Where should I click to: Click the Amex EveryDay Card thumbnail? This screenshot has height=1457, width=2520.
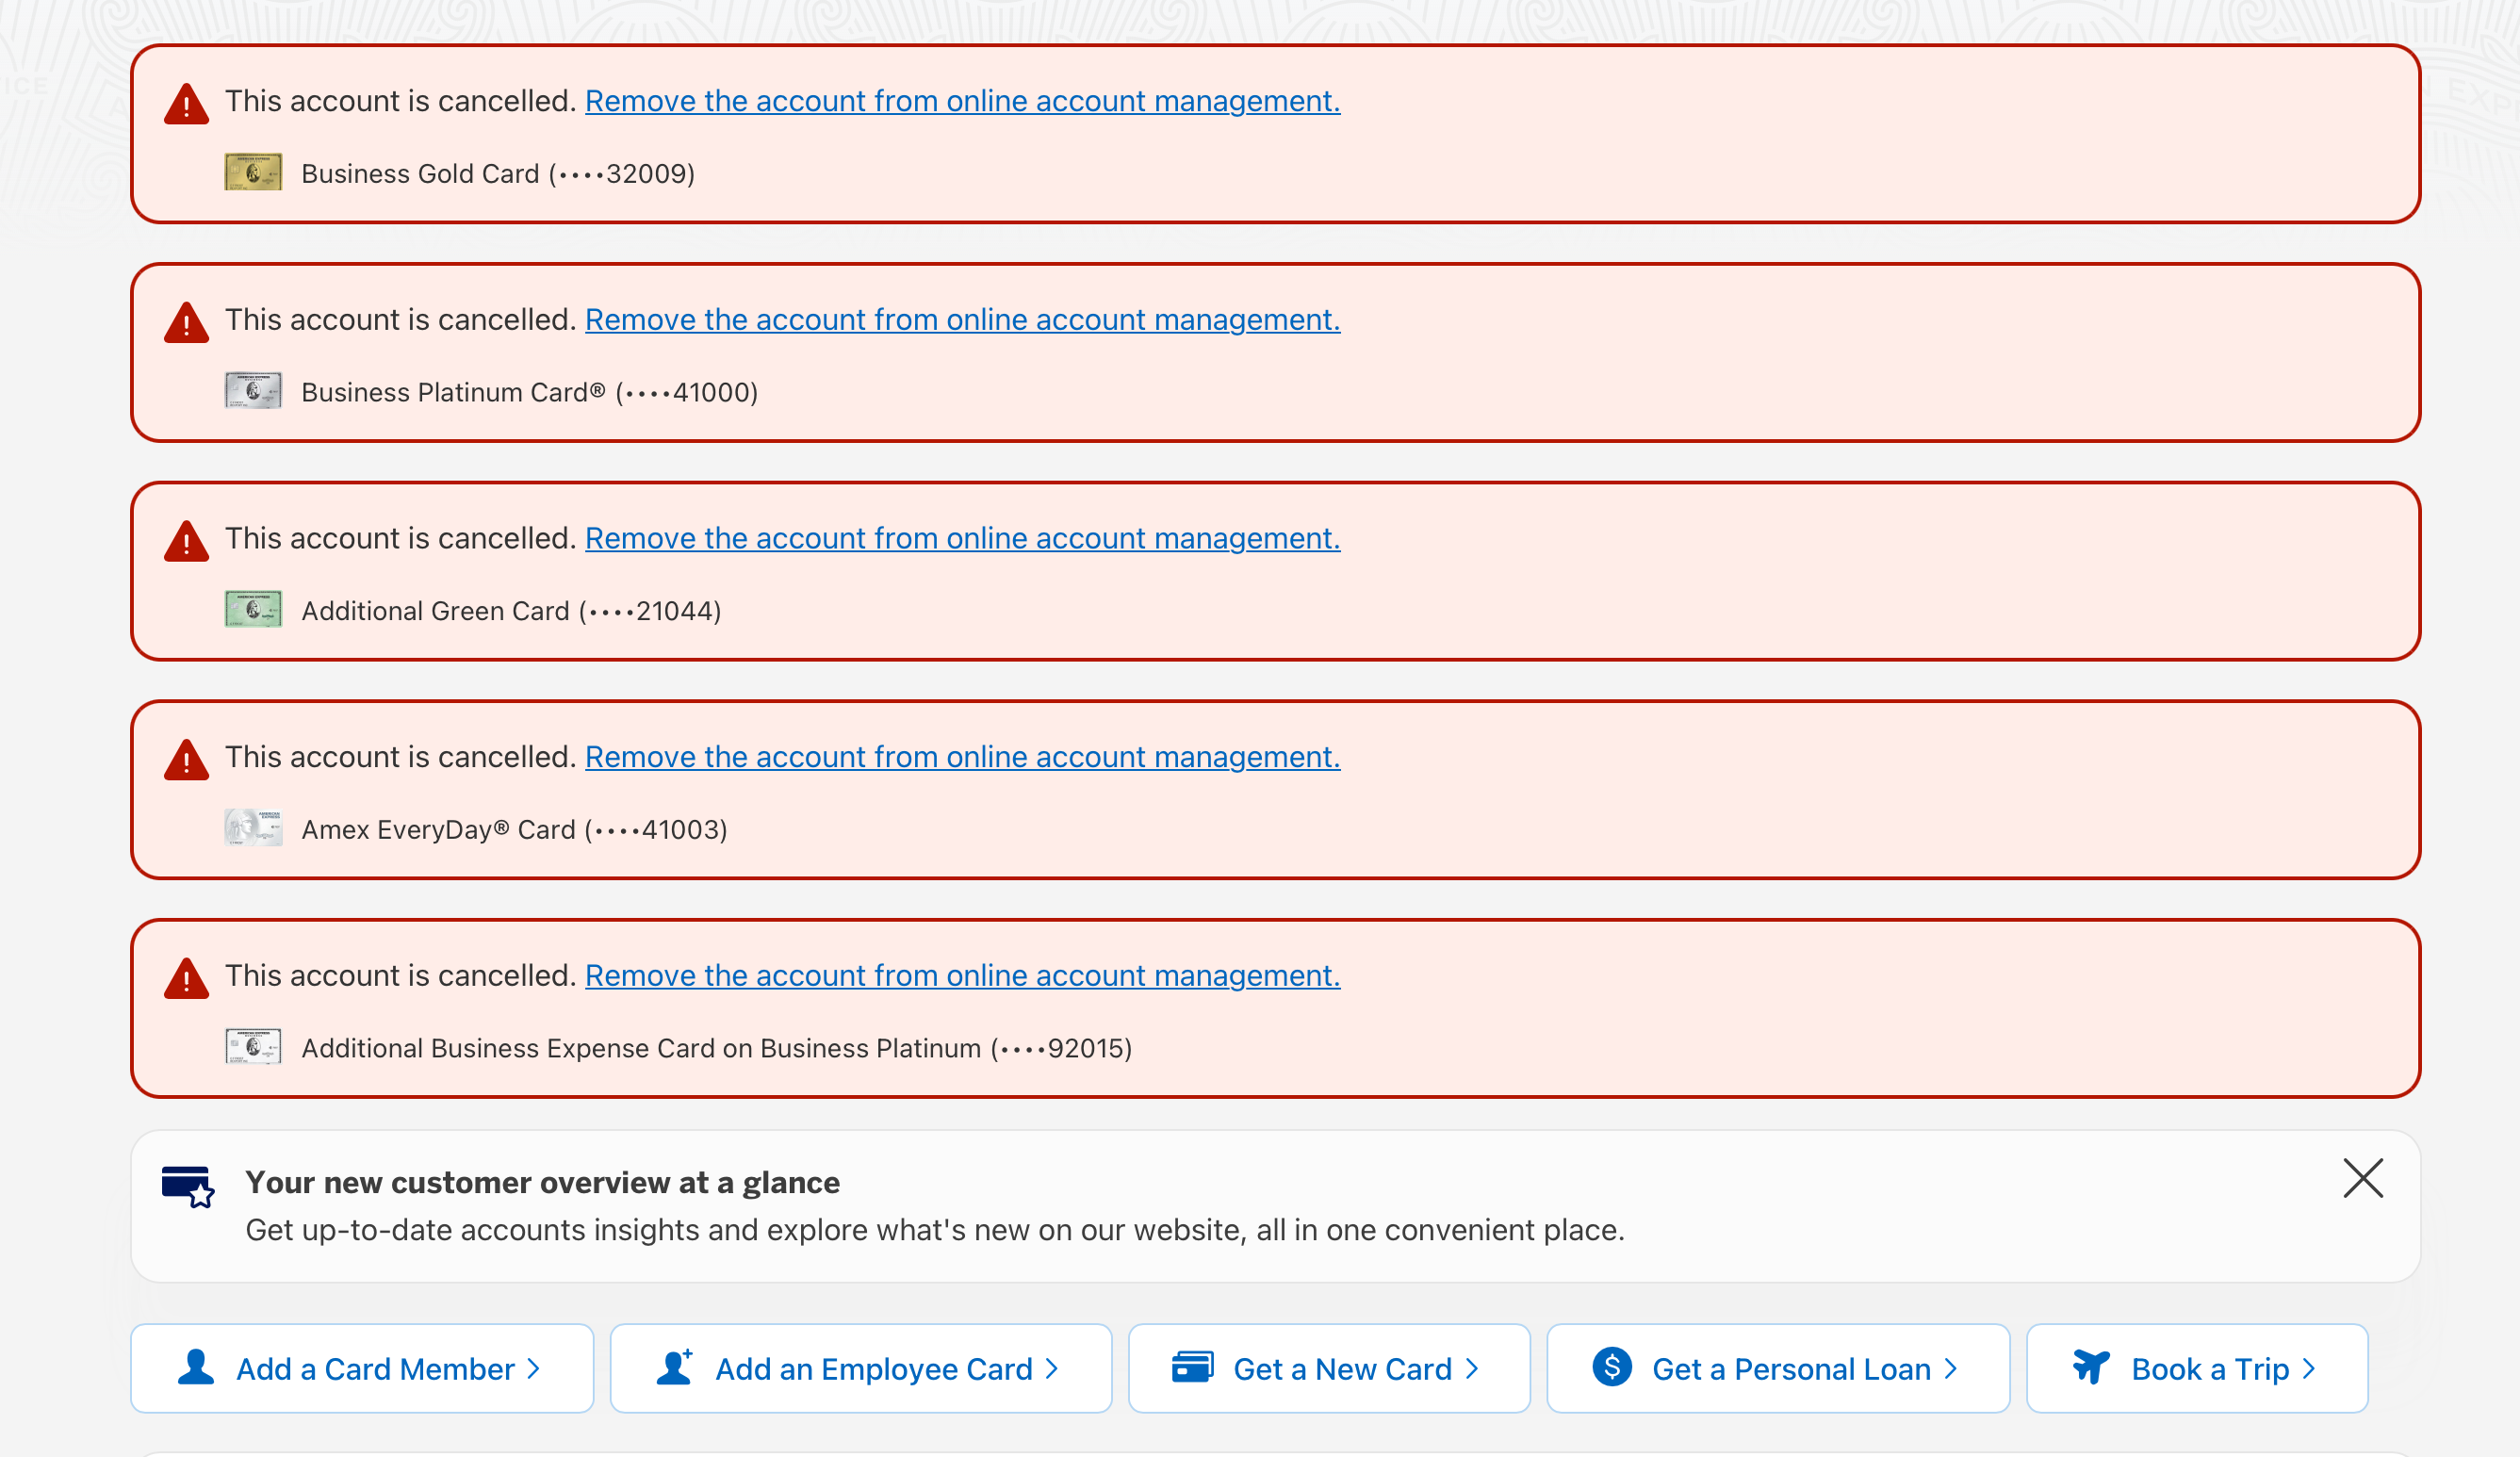[x=253, y=828]
